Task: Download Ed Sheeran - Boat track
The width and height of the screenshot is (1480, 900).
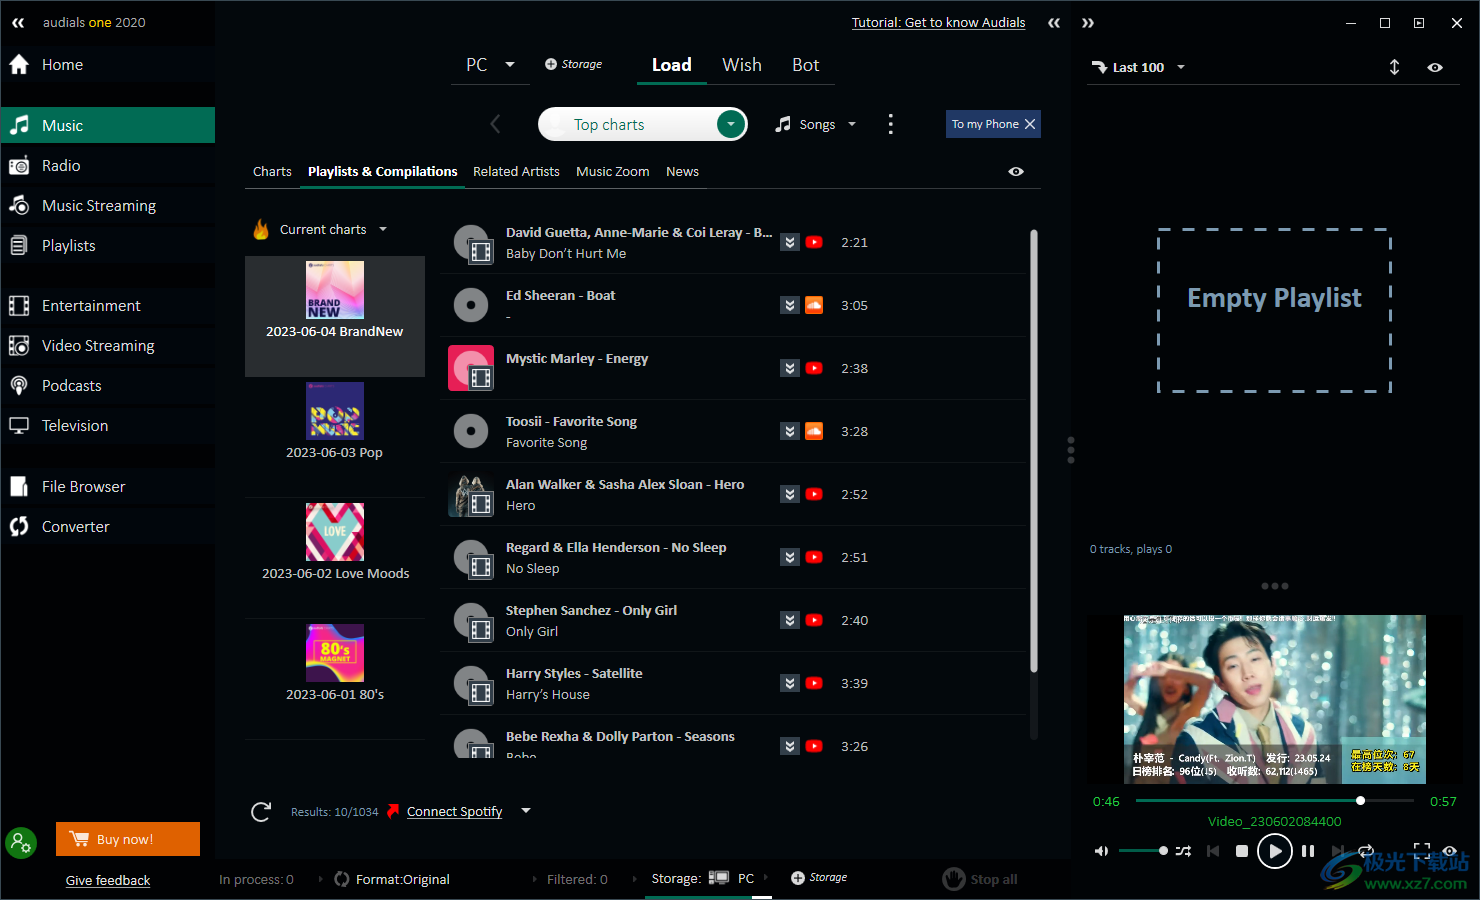Action: 790,305
